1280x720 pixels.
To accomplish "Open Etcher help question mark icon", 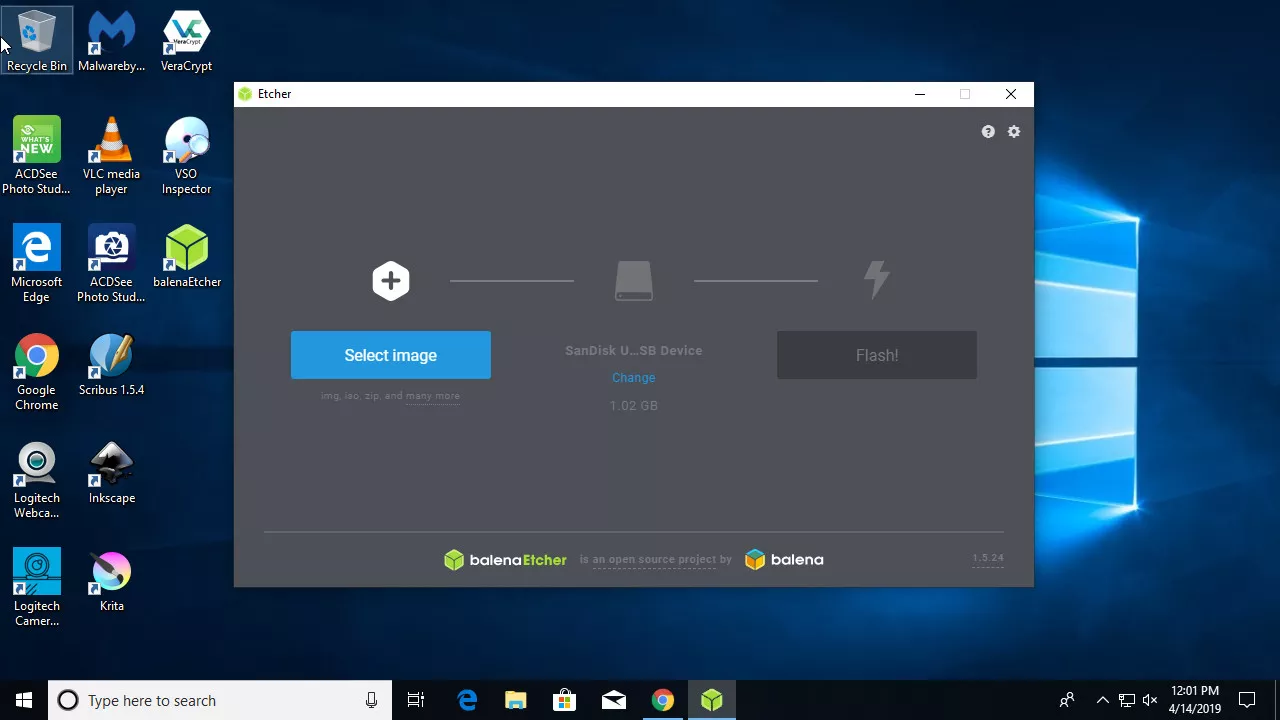I will point(988,132).
